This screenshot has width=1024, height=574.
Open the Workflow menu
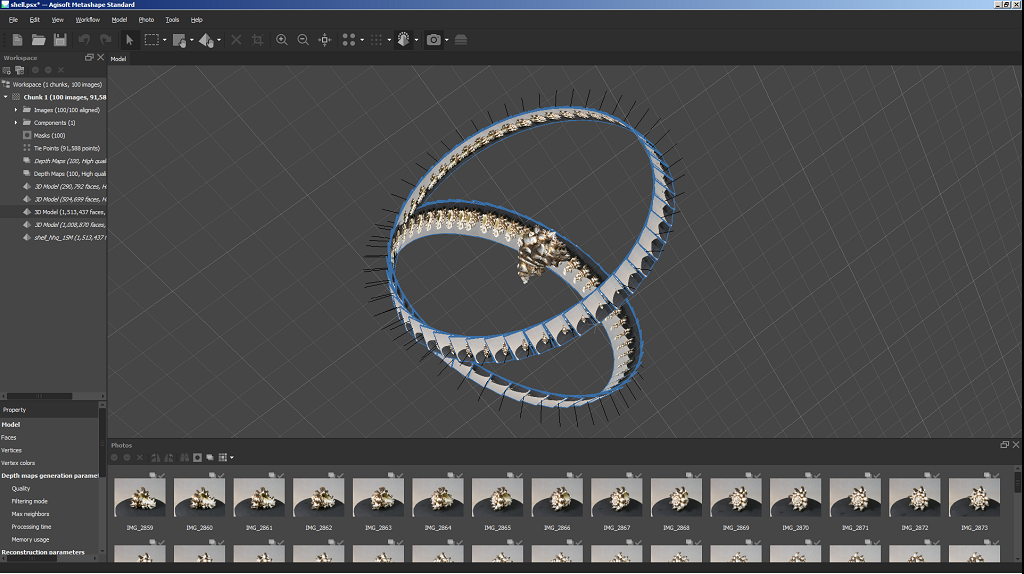(88, 19)
